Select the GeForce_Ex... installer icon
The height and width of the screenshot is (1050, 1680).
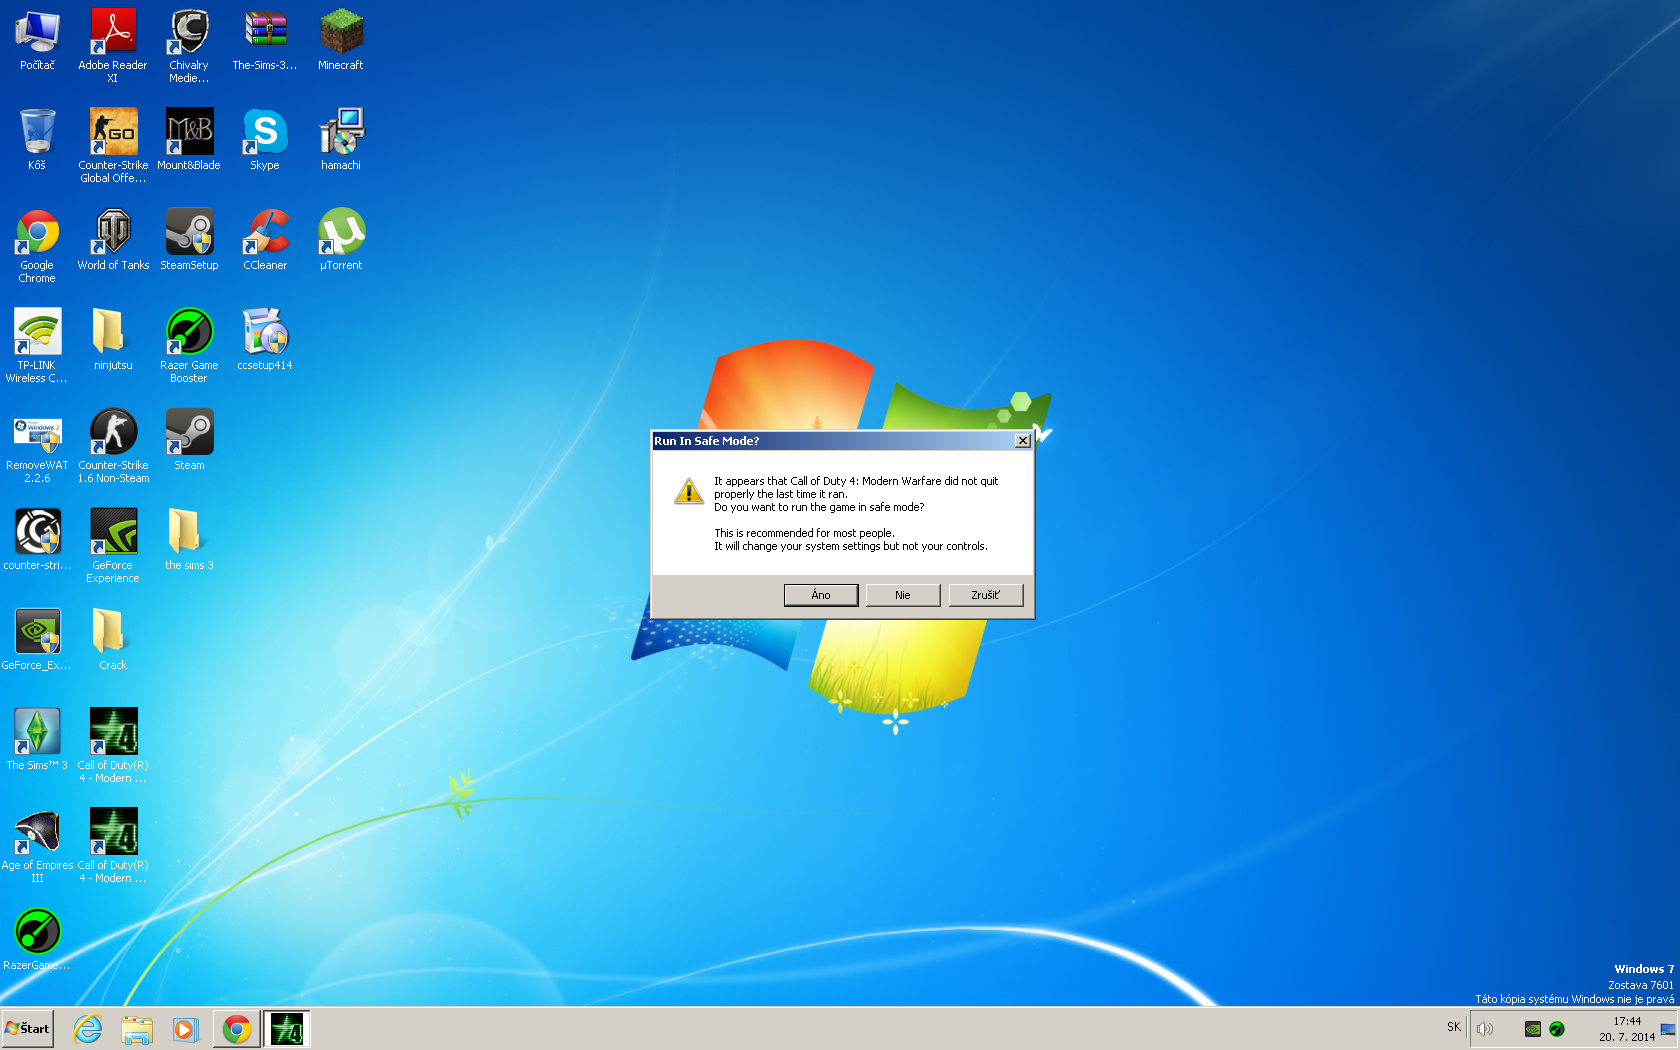click(x=37, y=640)
